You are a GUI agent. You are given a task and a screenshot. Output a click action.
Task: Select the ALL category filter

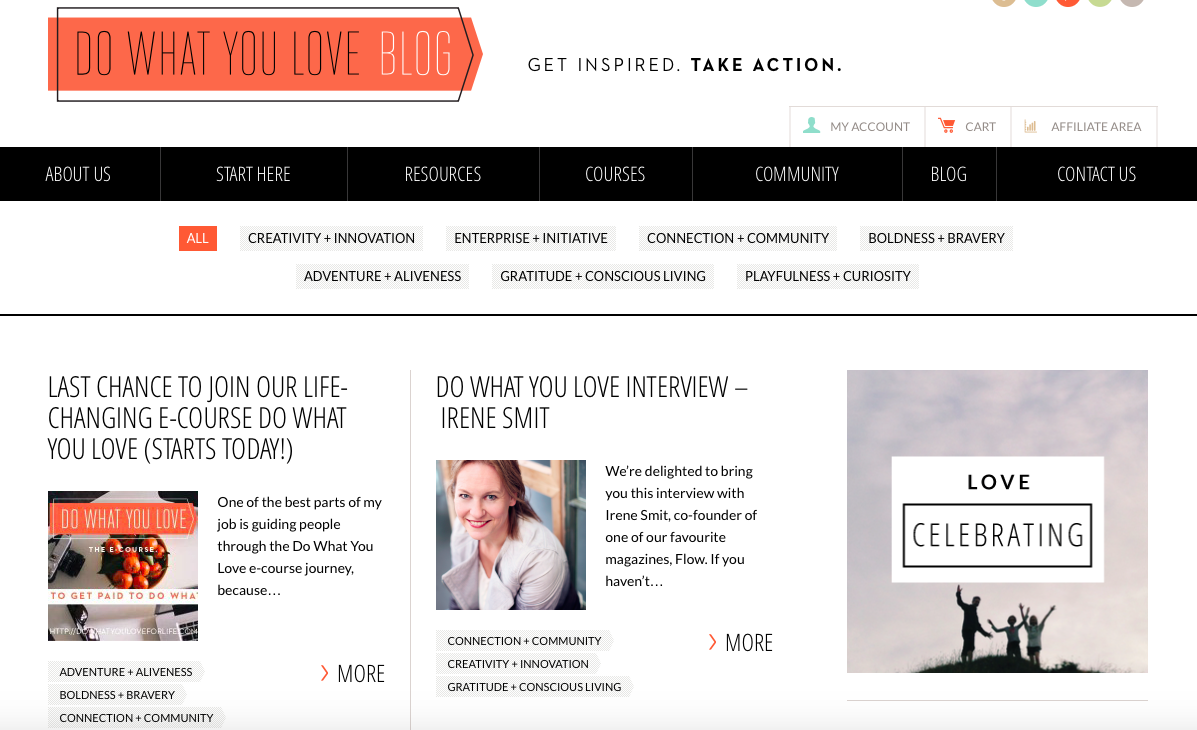(x=198, y=238)
